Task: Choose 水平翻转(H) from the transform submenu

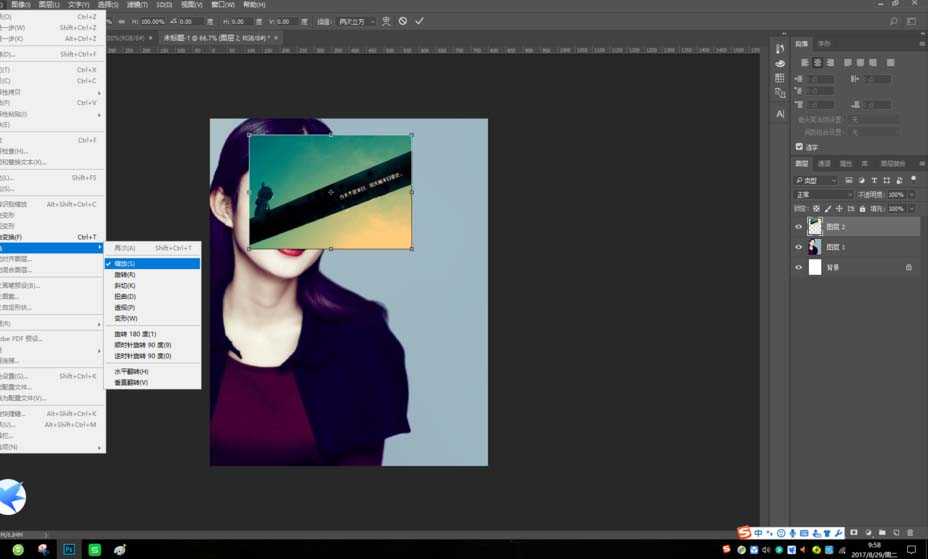Action: 131,371
